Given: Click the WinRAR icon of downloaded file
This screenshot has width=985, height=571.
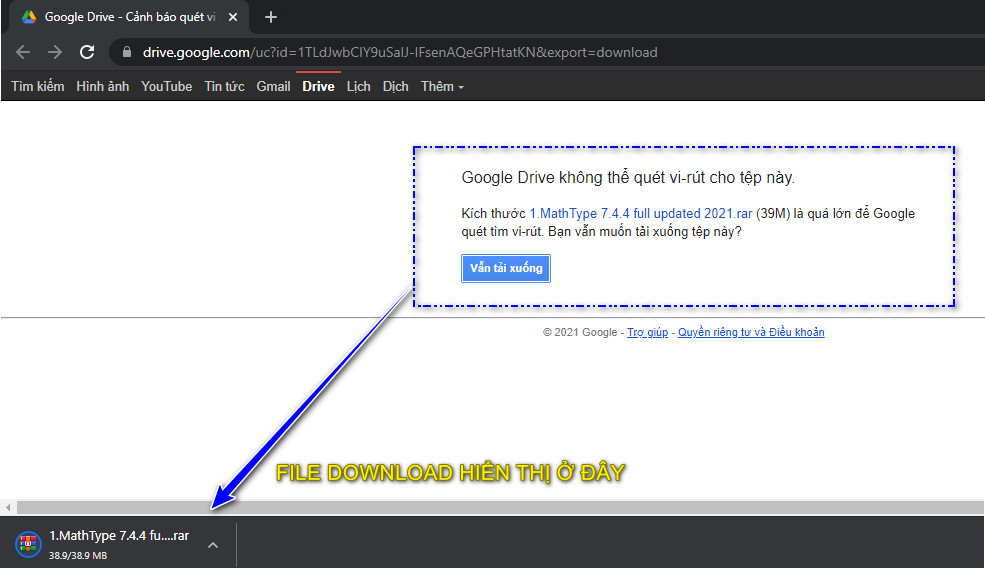Looking at the screenshot, I should [28, 544].
